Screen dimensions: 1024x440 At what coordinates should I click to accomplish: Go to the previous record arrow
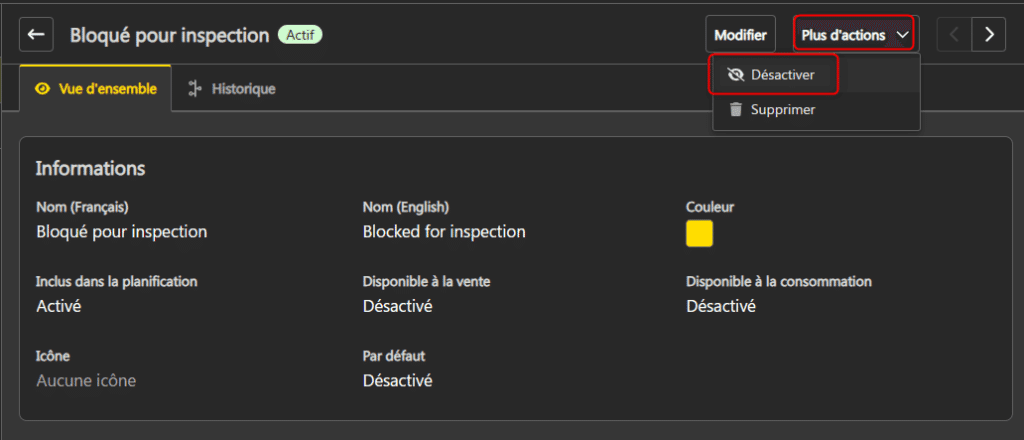click(x=954, y=35)
